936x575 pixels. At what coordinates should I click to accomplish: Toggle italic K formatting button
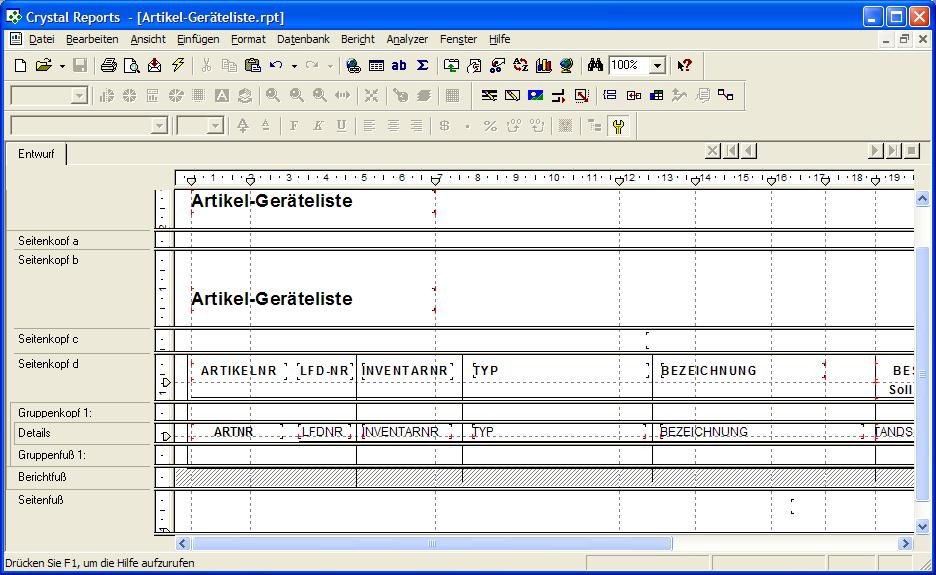pyautogui.click(x=318, y=126)
